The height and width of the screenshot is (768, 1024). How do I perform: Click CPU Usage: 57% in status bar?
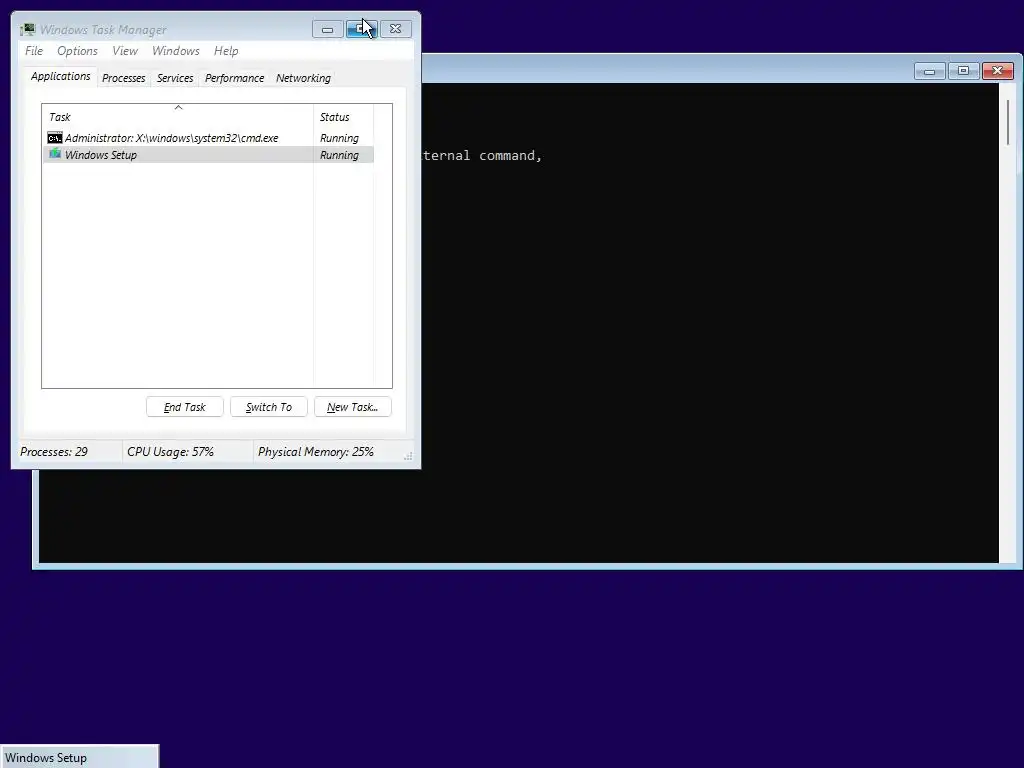(170, 452)
